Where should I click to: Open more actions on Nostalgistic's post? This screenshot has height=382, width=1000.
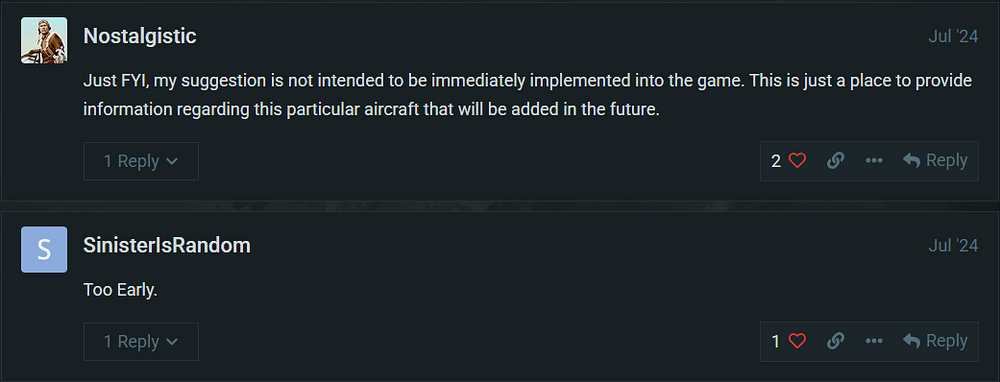tap(874, 161)
